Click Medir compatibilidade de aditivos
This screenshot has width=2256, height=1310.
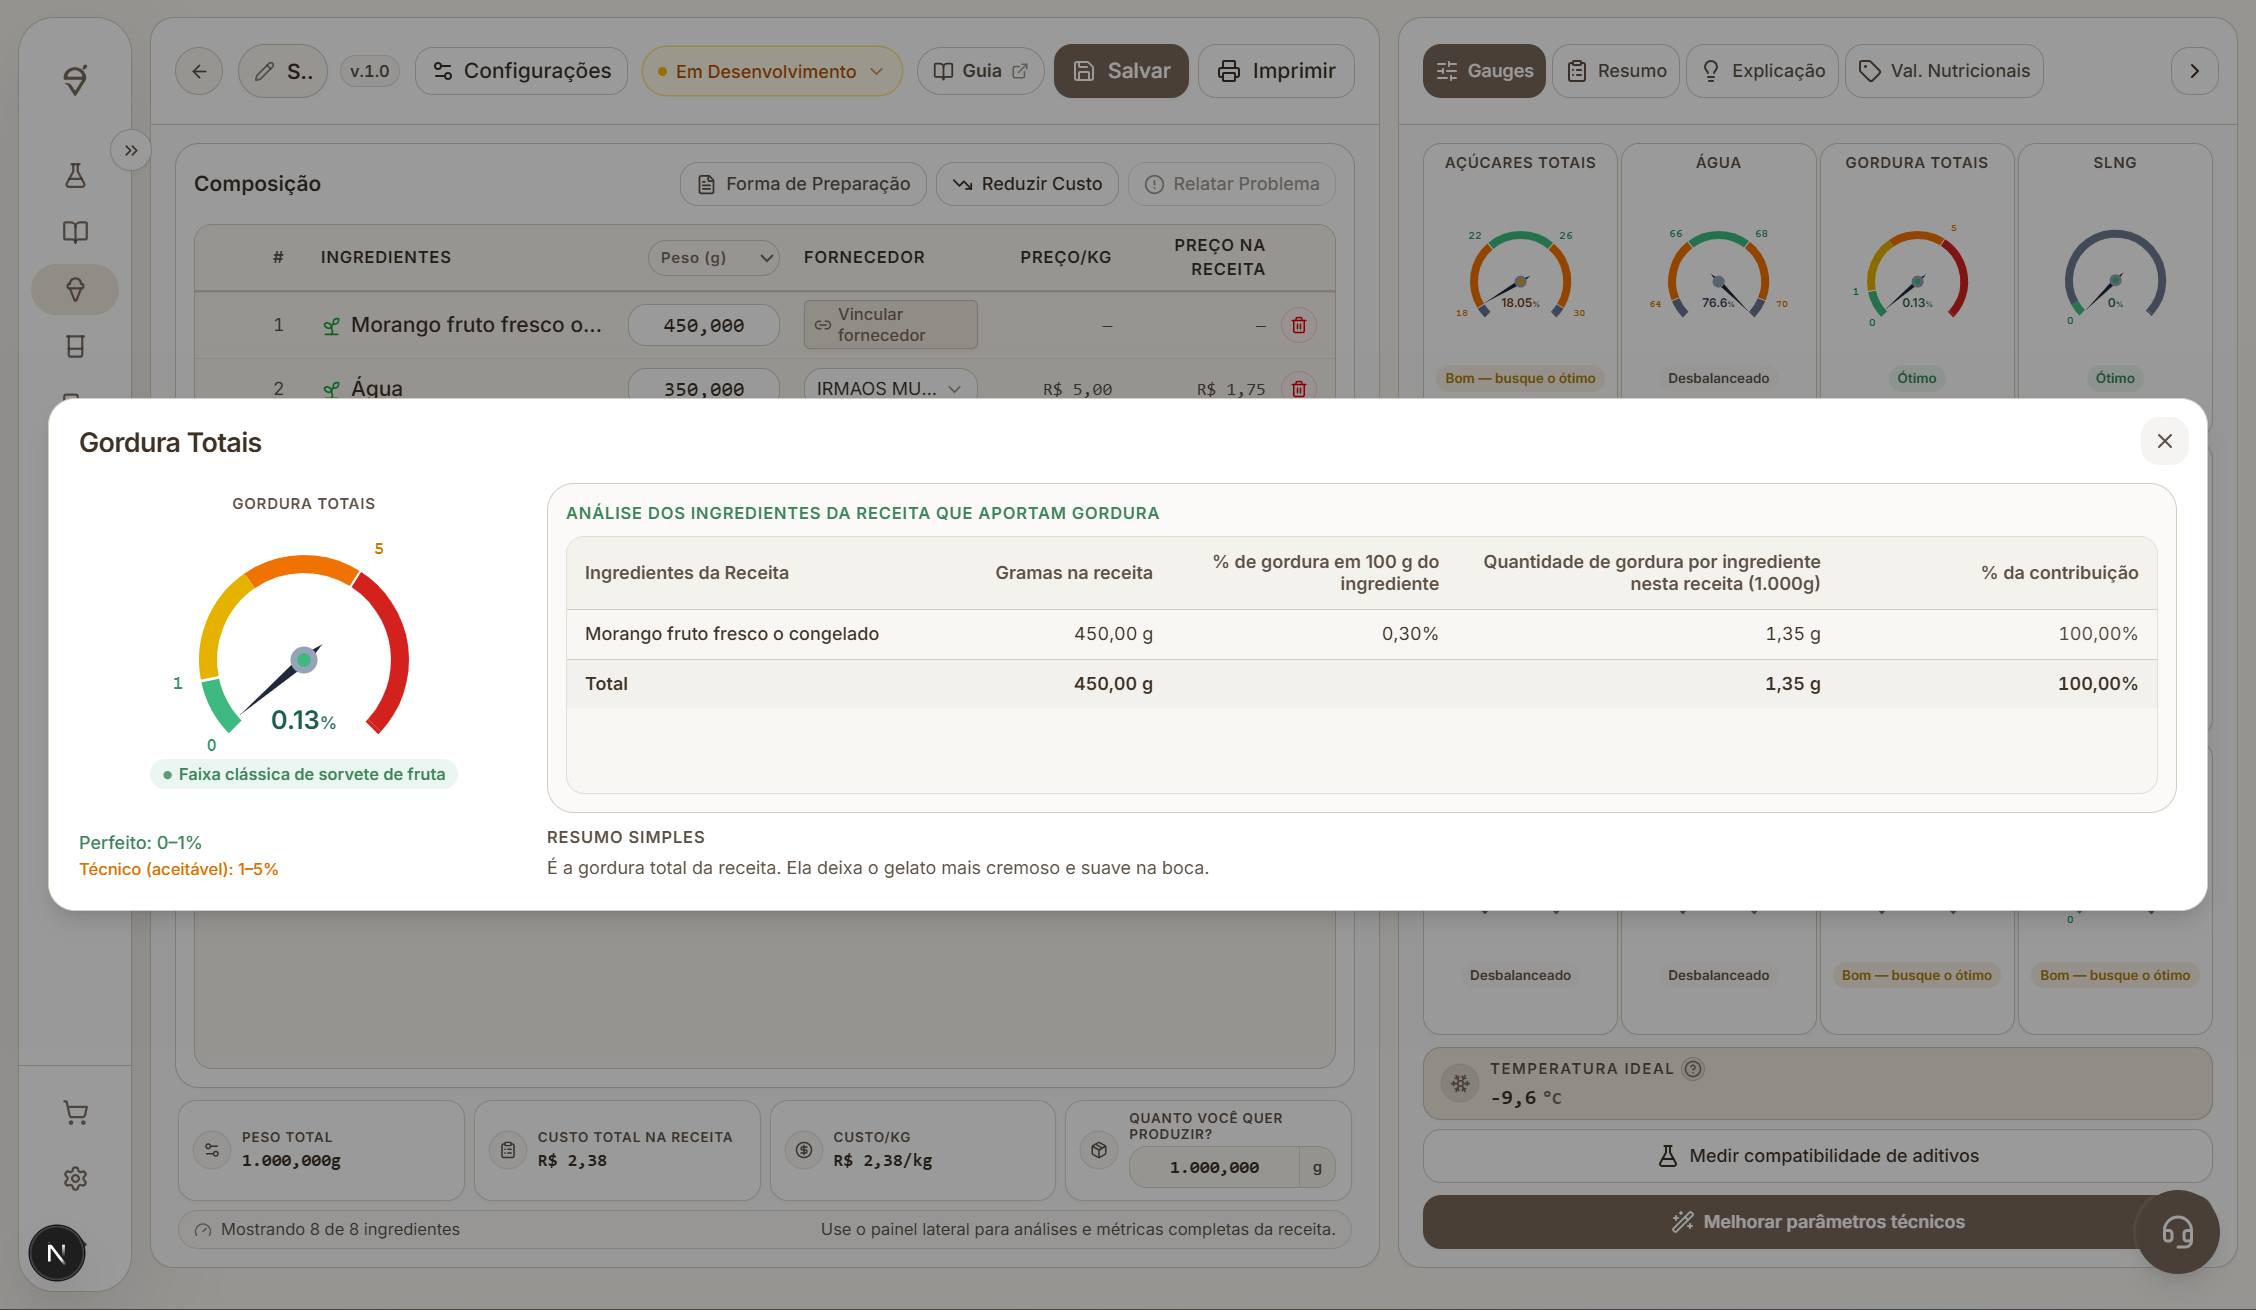pos(1818,1156)
